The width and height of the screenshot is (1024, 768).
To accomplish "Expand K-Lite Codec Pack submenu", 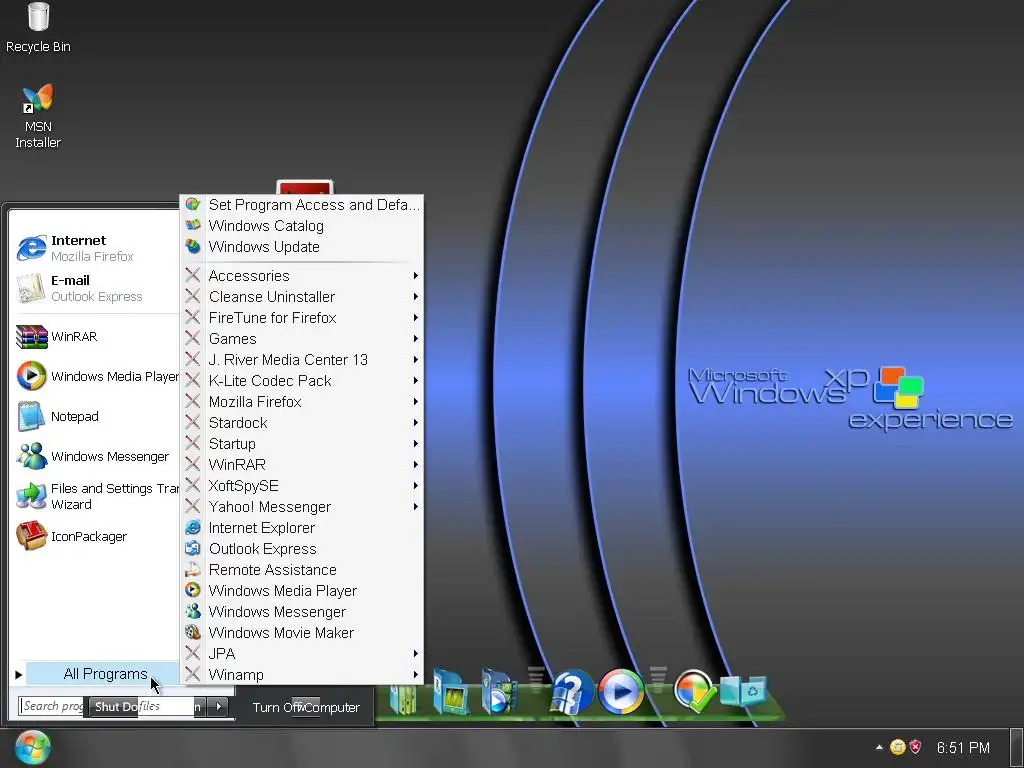I will (302, 380).
